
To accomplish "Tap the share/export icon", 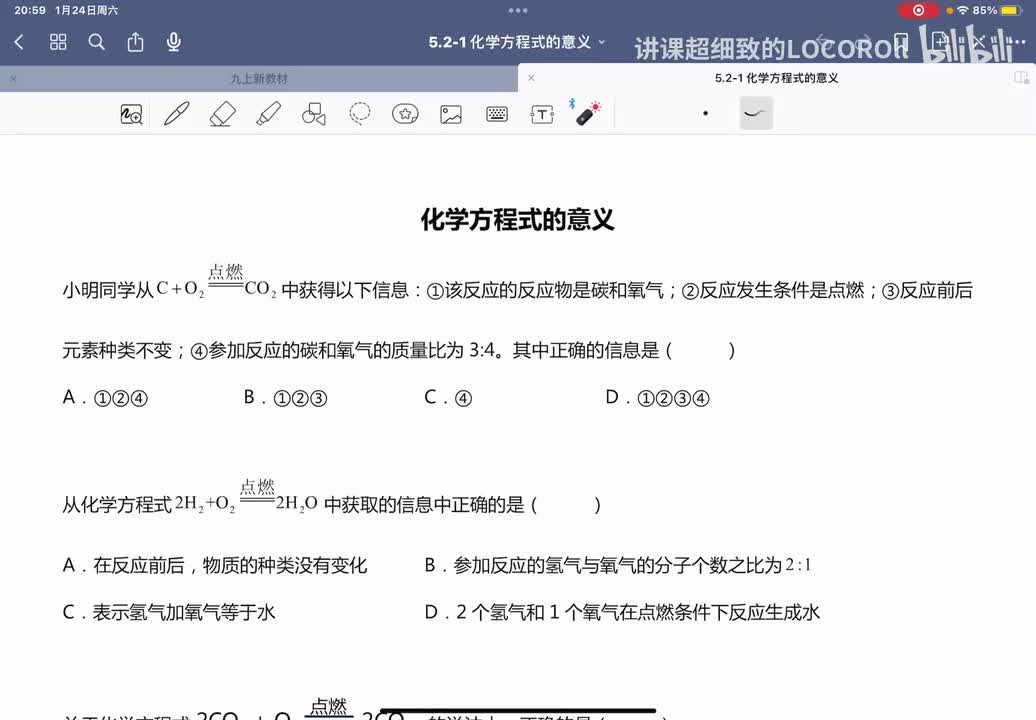I will pos(135,42).
